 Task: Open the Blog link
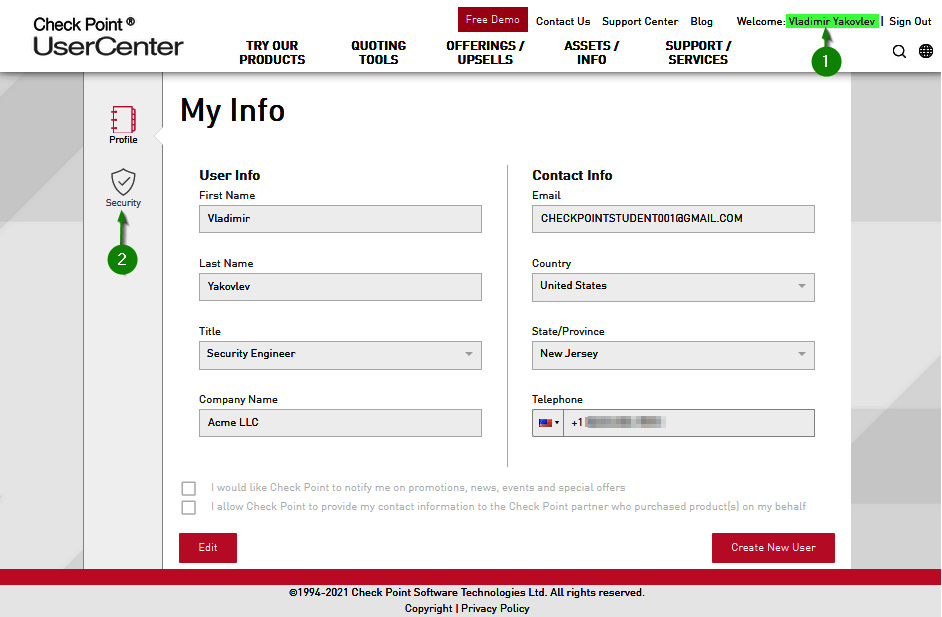click(x=701, y=22)
